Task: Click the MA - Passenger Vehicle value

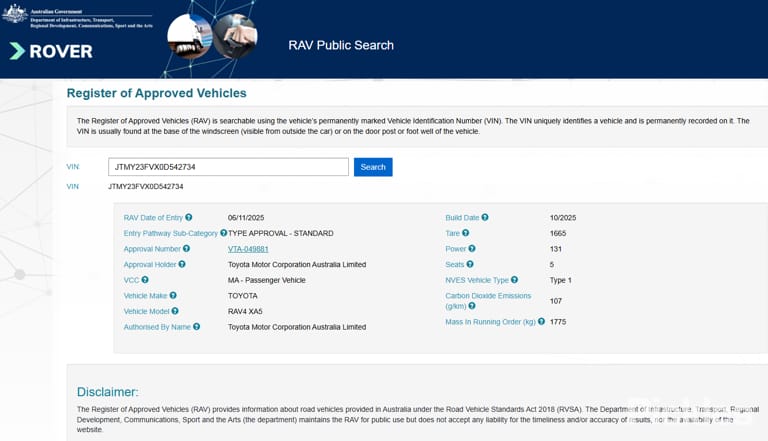Action: [266, 280]
